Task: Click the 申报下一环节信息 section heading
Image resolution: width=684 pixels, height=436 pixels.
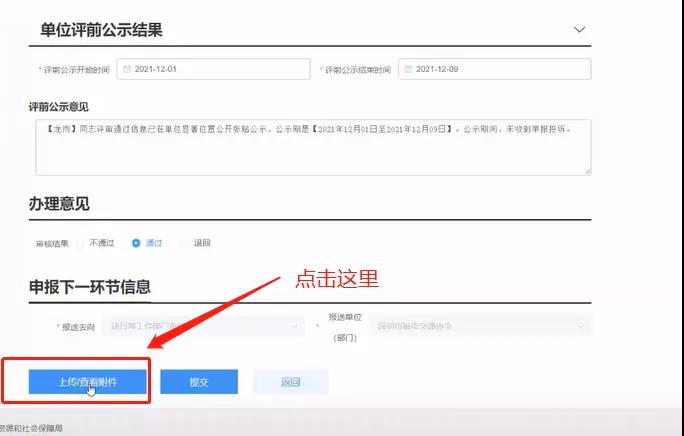Action: click(90, 287)
